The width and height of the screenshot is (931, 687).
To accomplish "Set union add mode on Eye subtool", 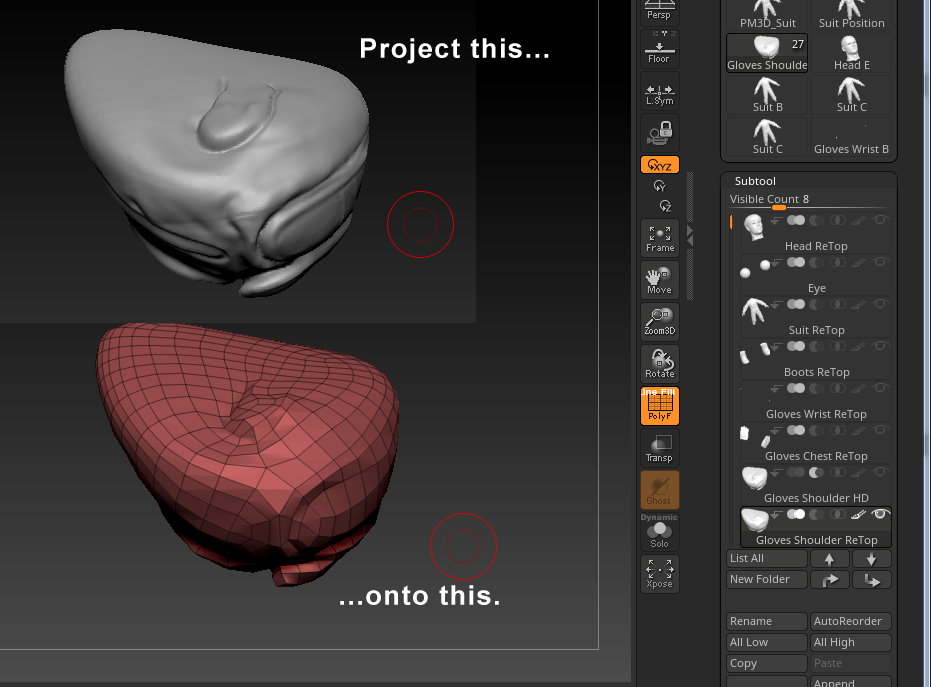I will click(796, 262).
